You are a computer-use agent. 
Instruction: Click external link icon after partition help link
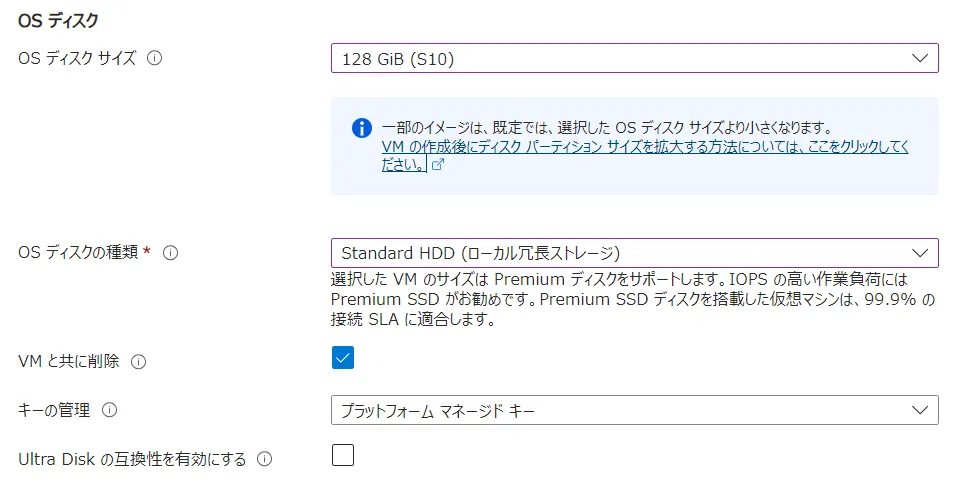(x=437, y=165)
